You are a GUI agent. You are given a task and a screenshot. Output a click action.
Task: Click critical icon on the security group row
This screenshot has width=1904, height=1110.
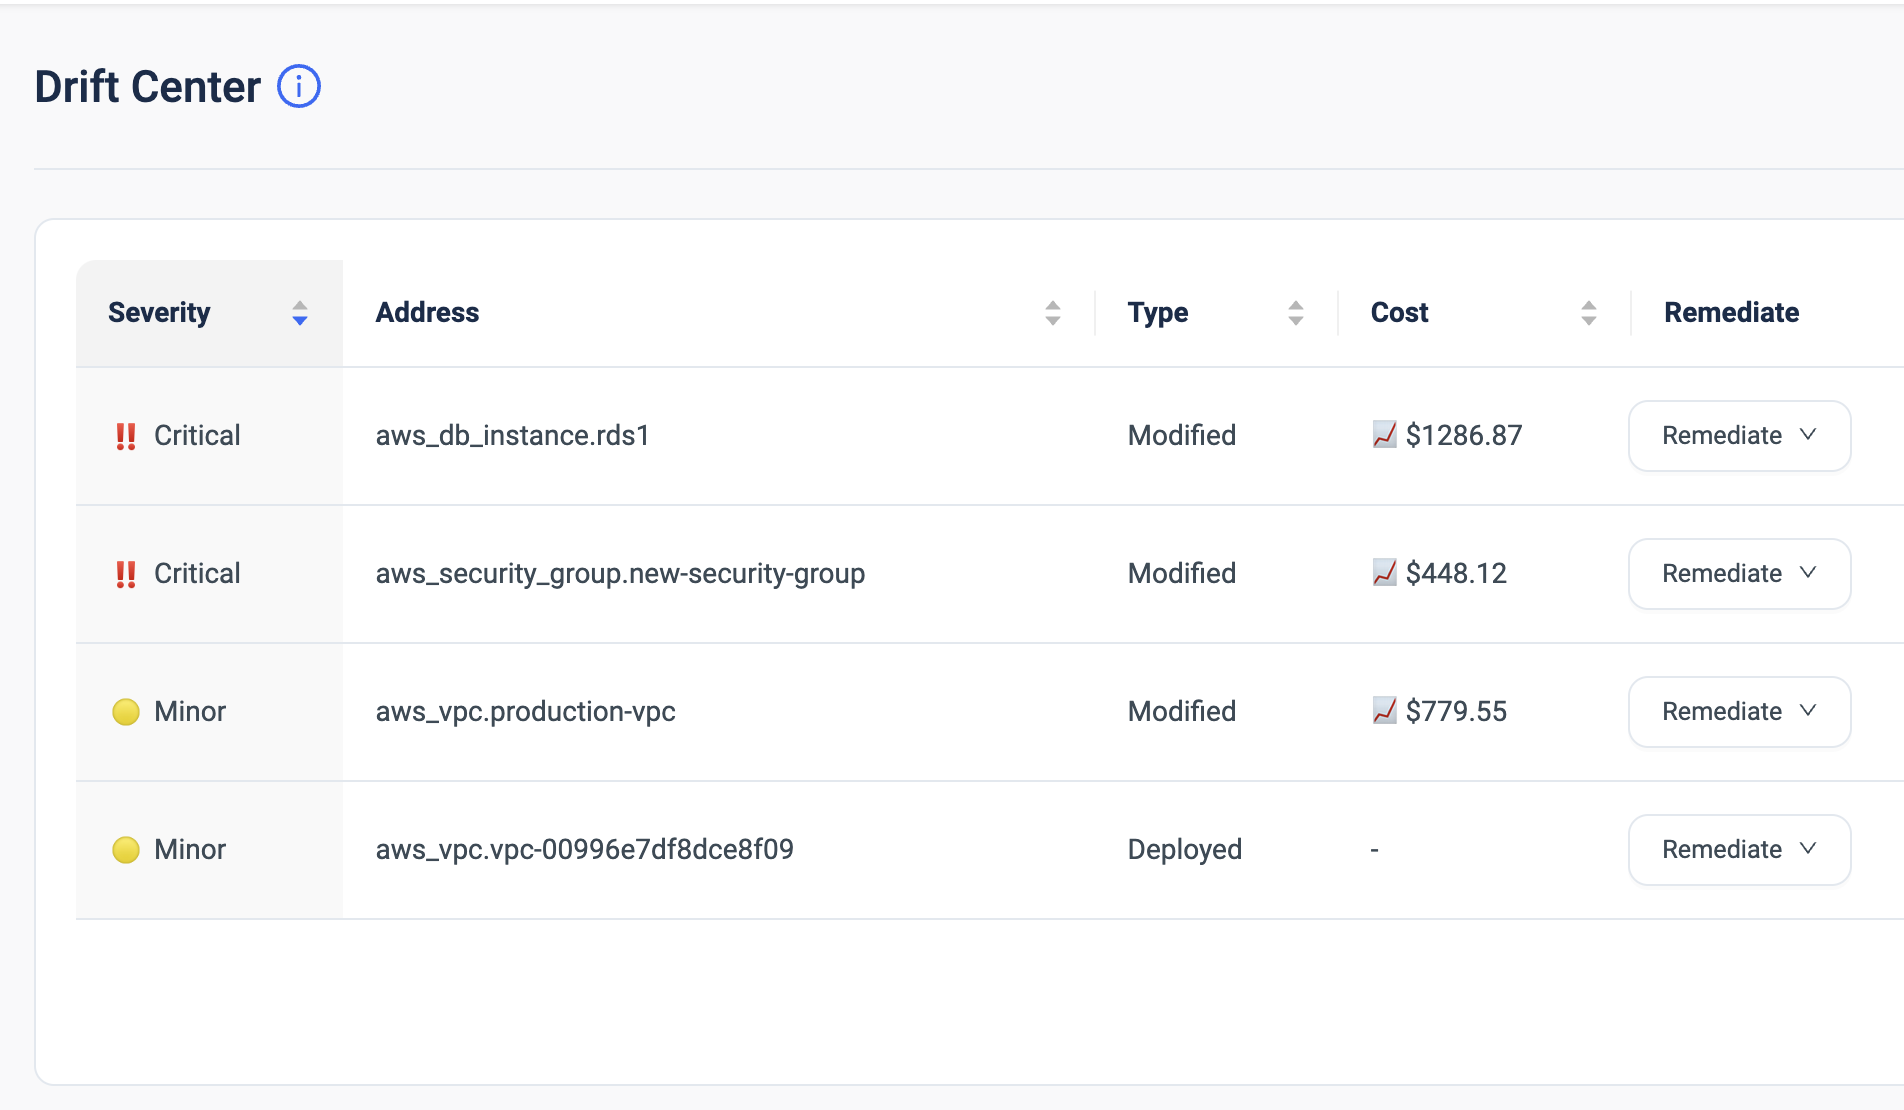pos(126,574)
